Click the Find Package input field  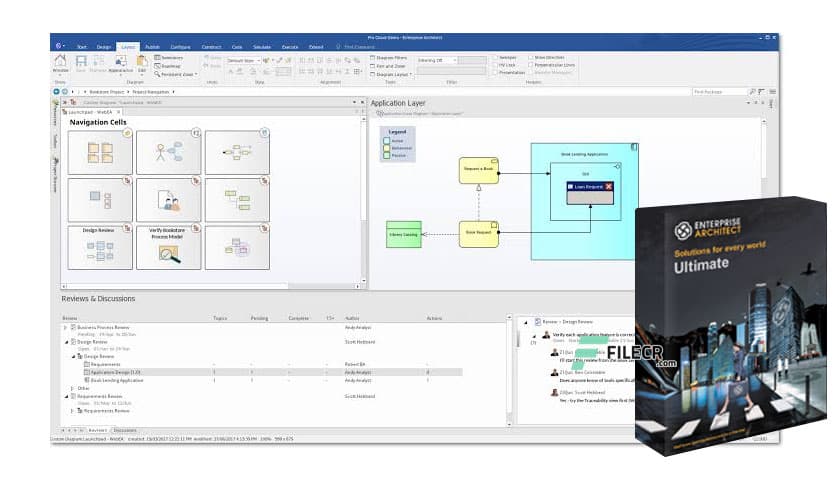[x=719, y=92]
